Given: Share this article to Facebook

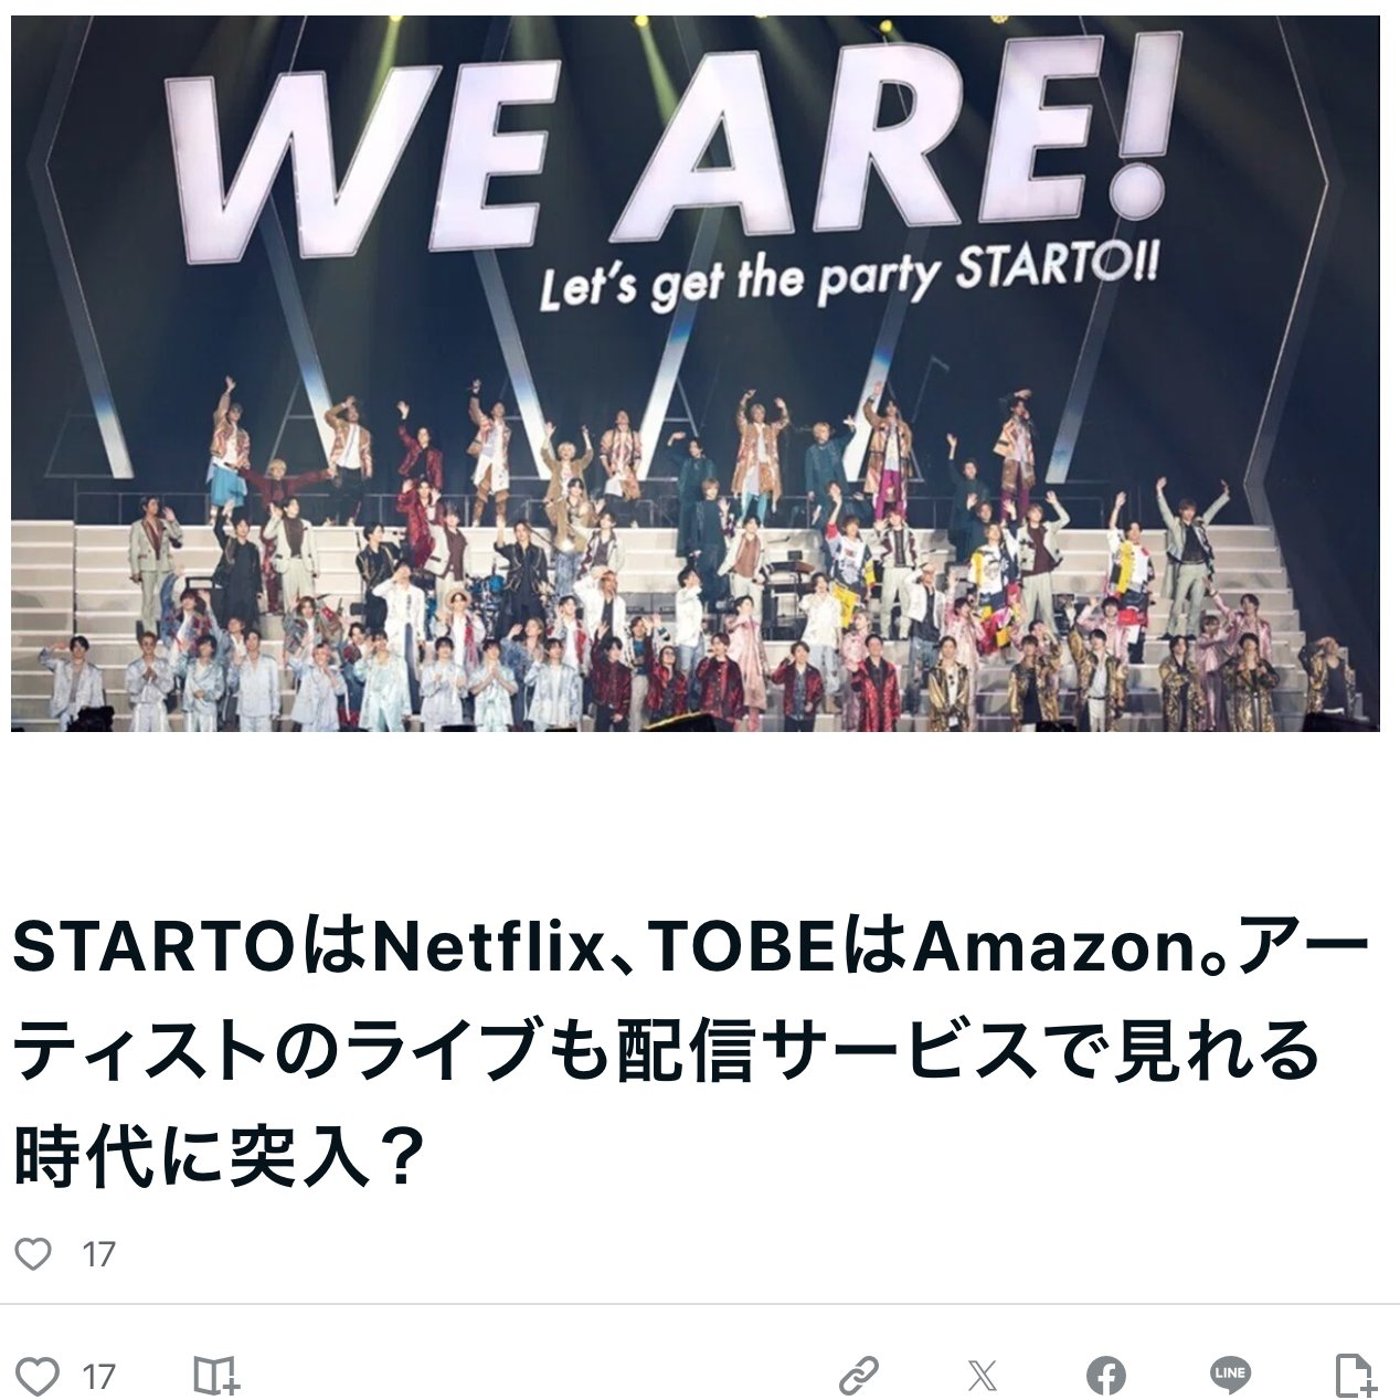Looking at the screenshot, I should tap(1106, 1377).
